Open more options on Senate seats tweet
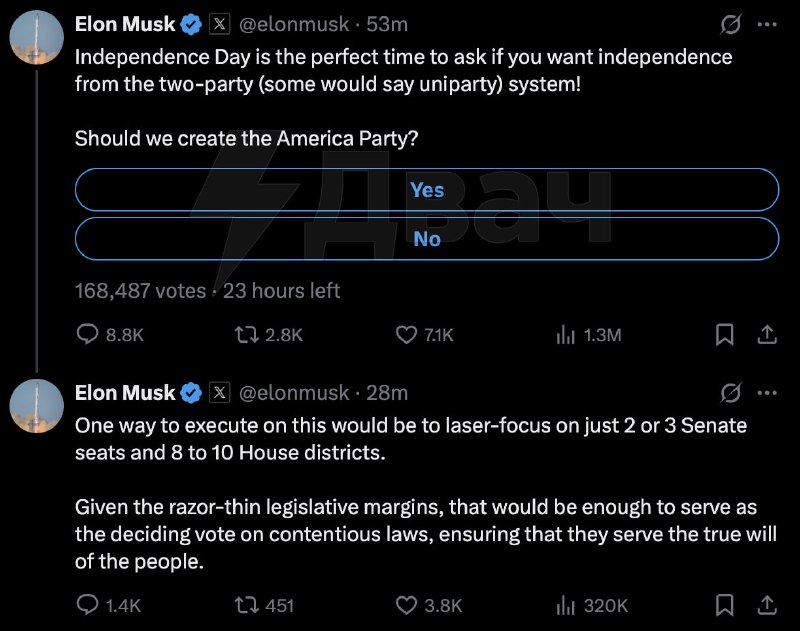This screenshot has height=631, width=800. point(767,393)
